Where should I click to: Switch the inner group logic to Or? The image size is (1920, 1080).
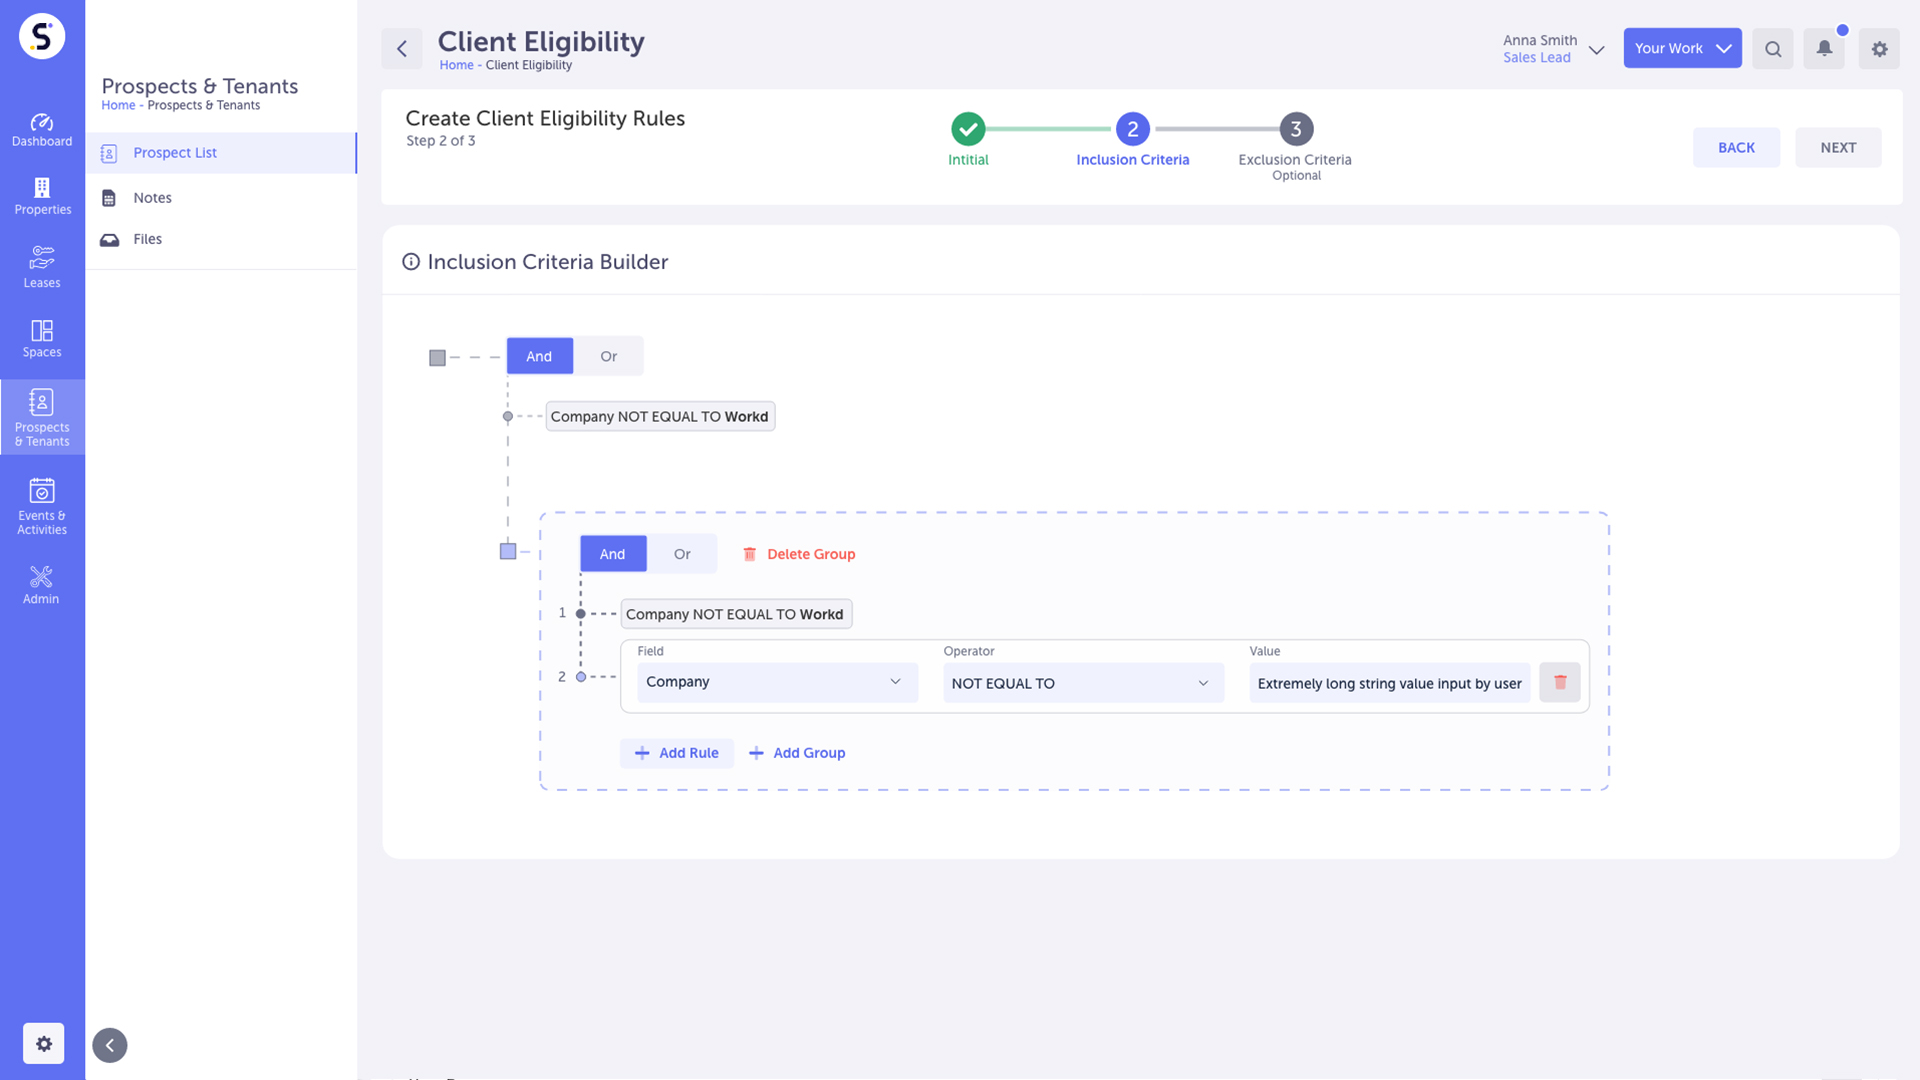pyautogui.click(x=682, y=553)
